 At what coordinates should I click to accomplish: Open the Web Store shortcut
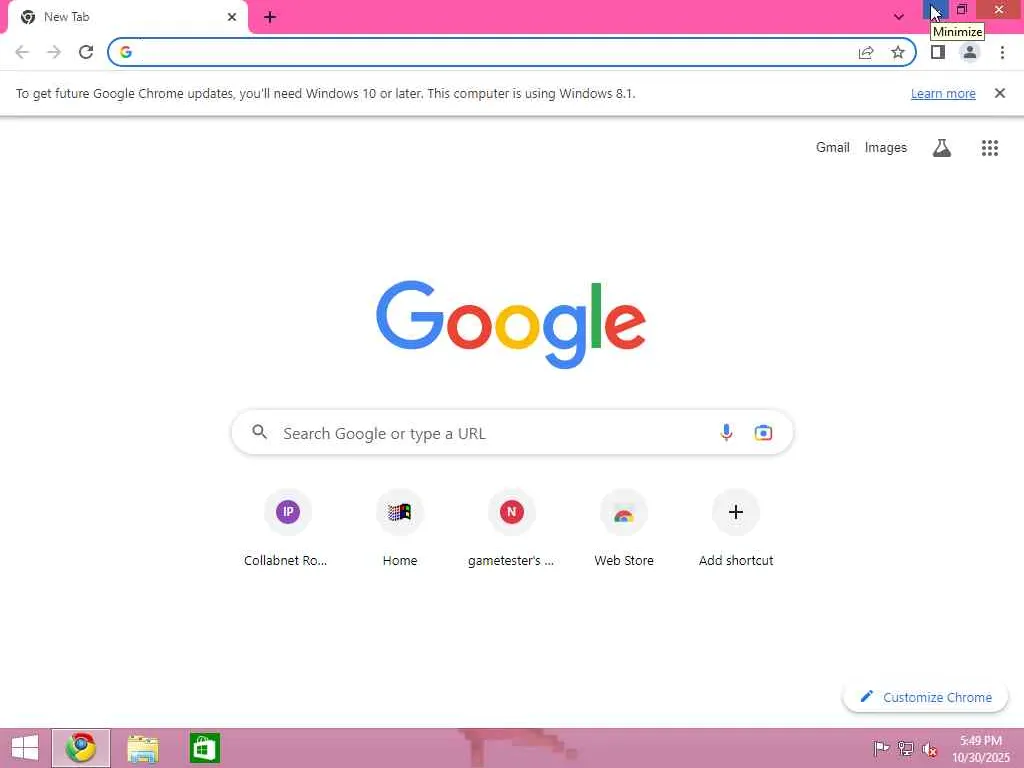point(624,528)
